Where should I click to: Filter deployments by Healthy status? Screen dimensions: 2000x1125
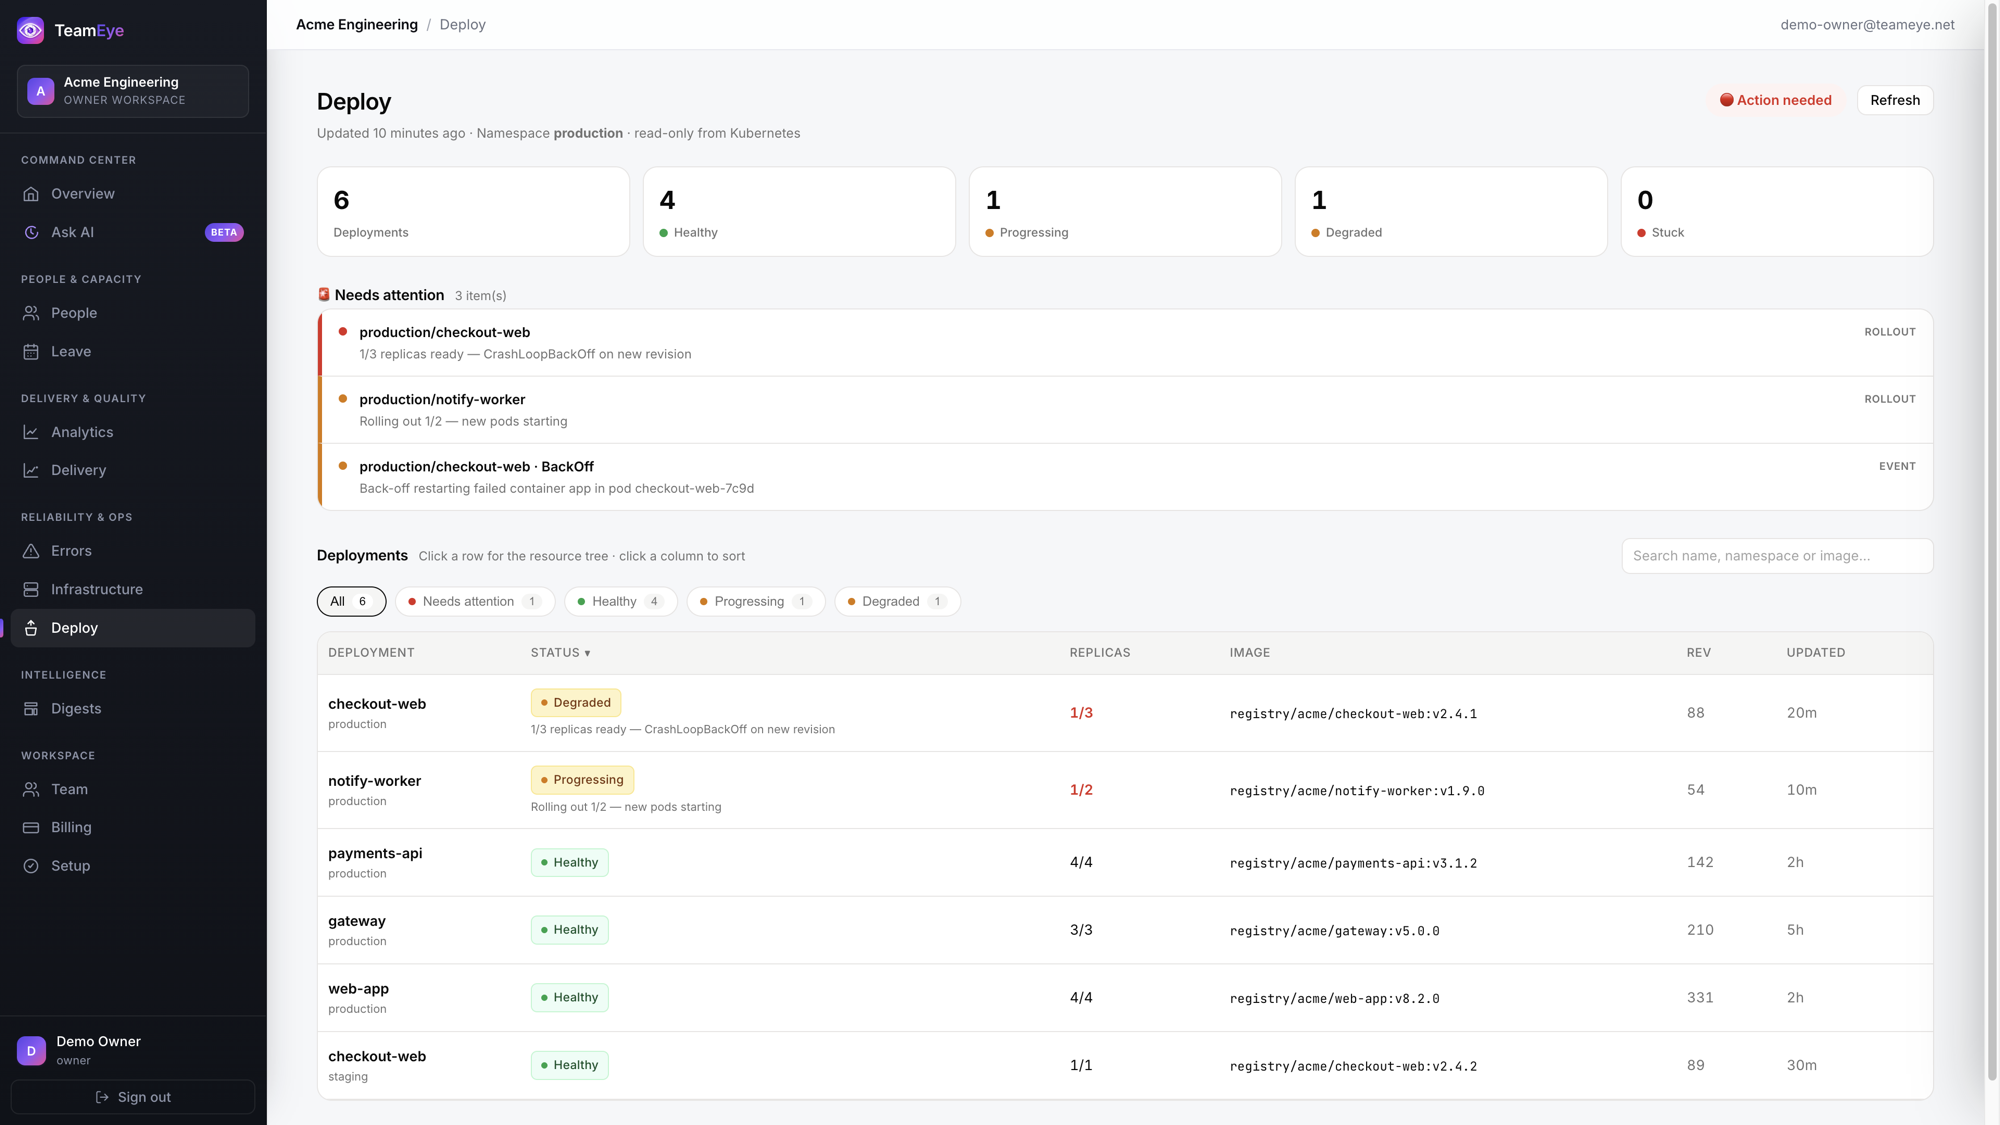click(x=620, y=601)
